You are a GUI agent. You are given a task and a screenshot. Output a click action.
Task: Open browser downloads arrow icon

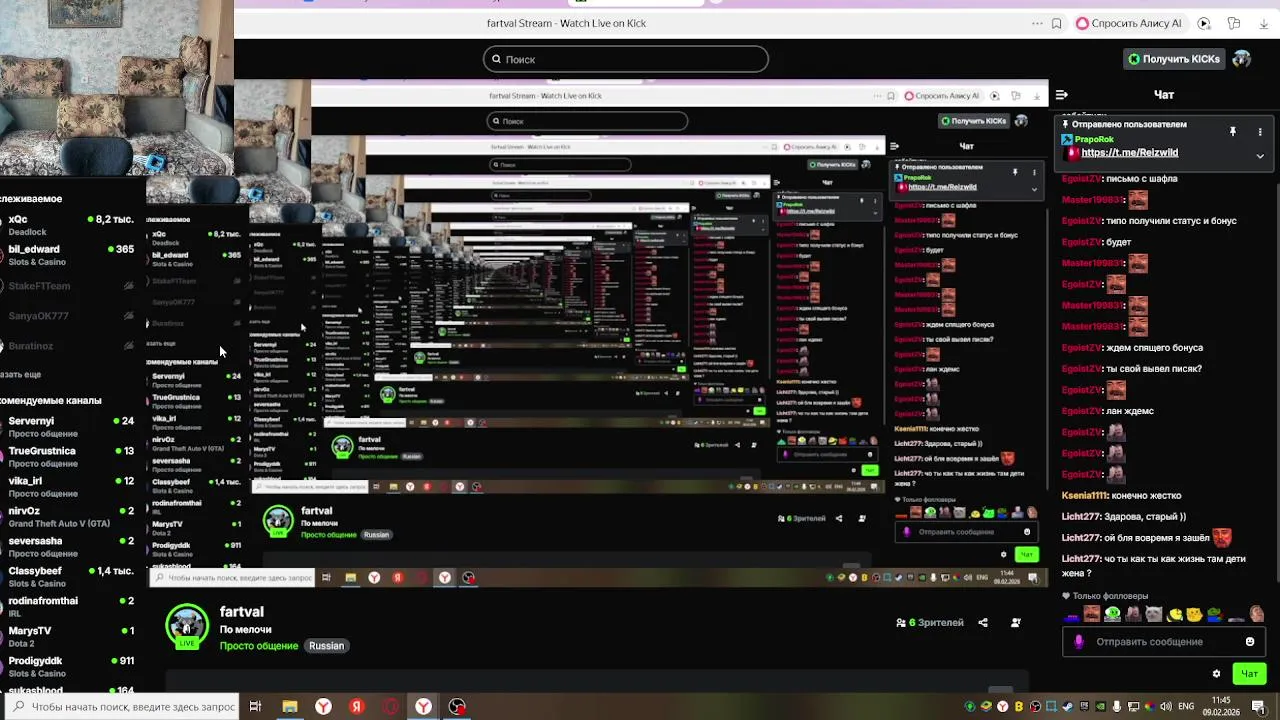pyautogui.click(x=1262, y=23)
